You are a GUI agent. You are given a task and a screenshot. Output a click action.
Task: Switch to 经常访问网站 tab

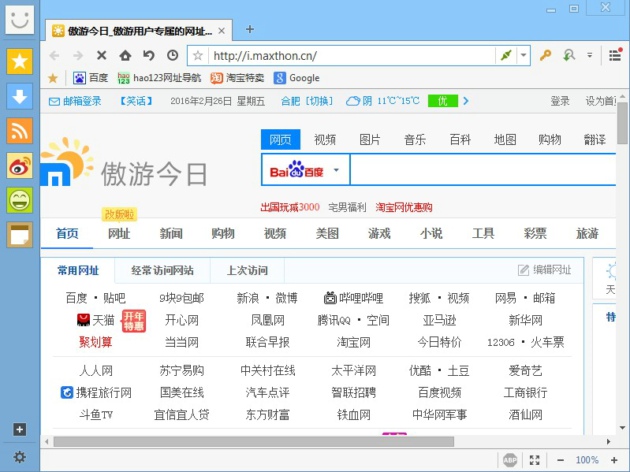(x=162, y=270)
